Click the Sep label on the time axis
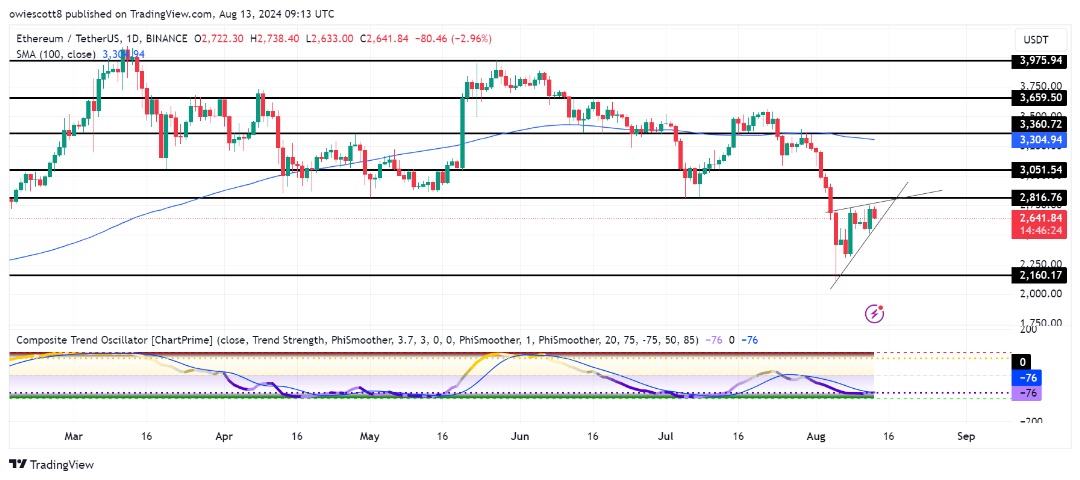 coord(965,437)
